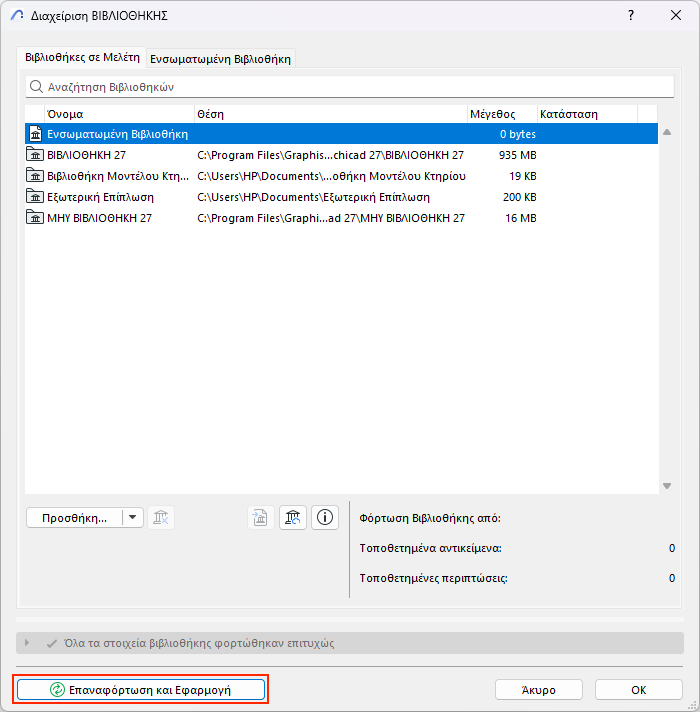
Task: Select the Εξωτερική Επίπλωση row name
Action: coord(100,197)
